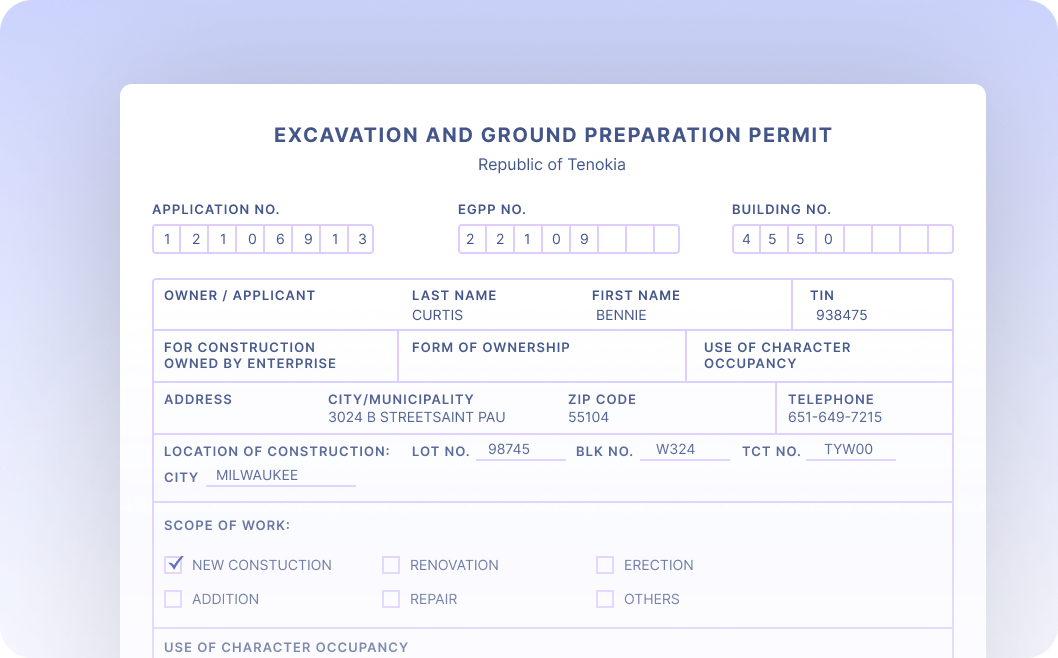1058x658 pixels.
Task: Enable the Erection checkbox
Action: click(605, 565)
